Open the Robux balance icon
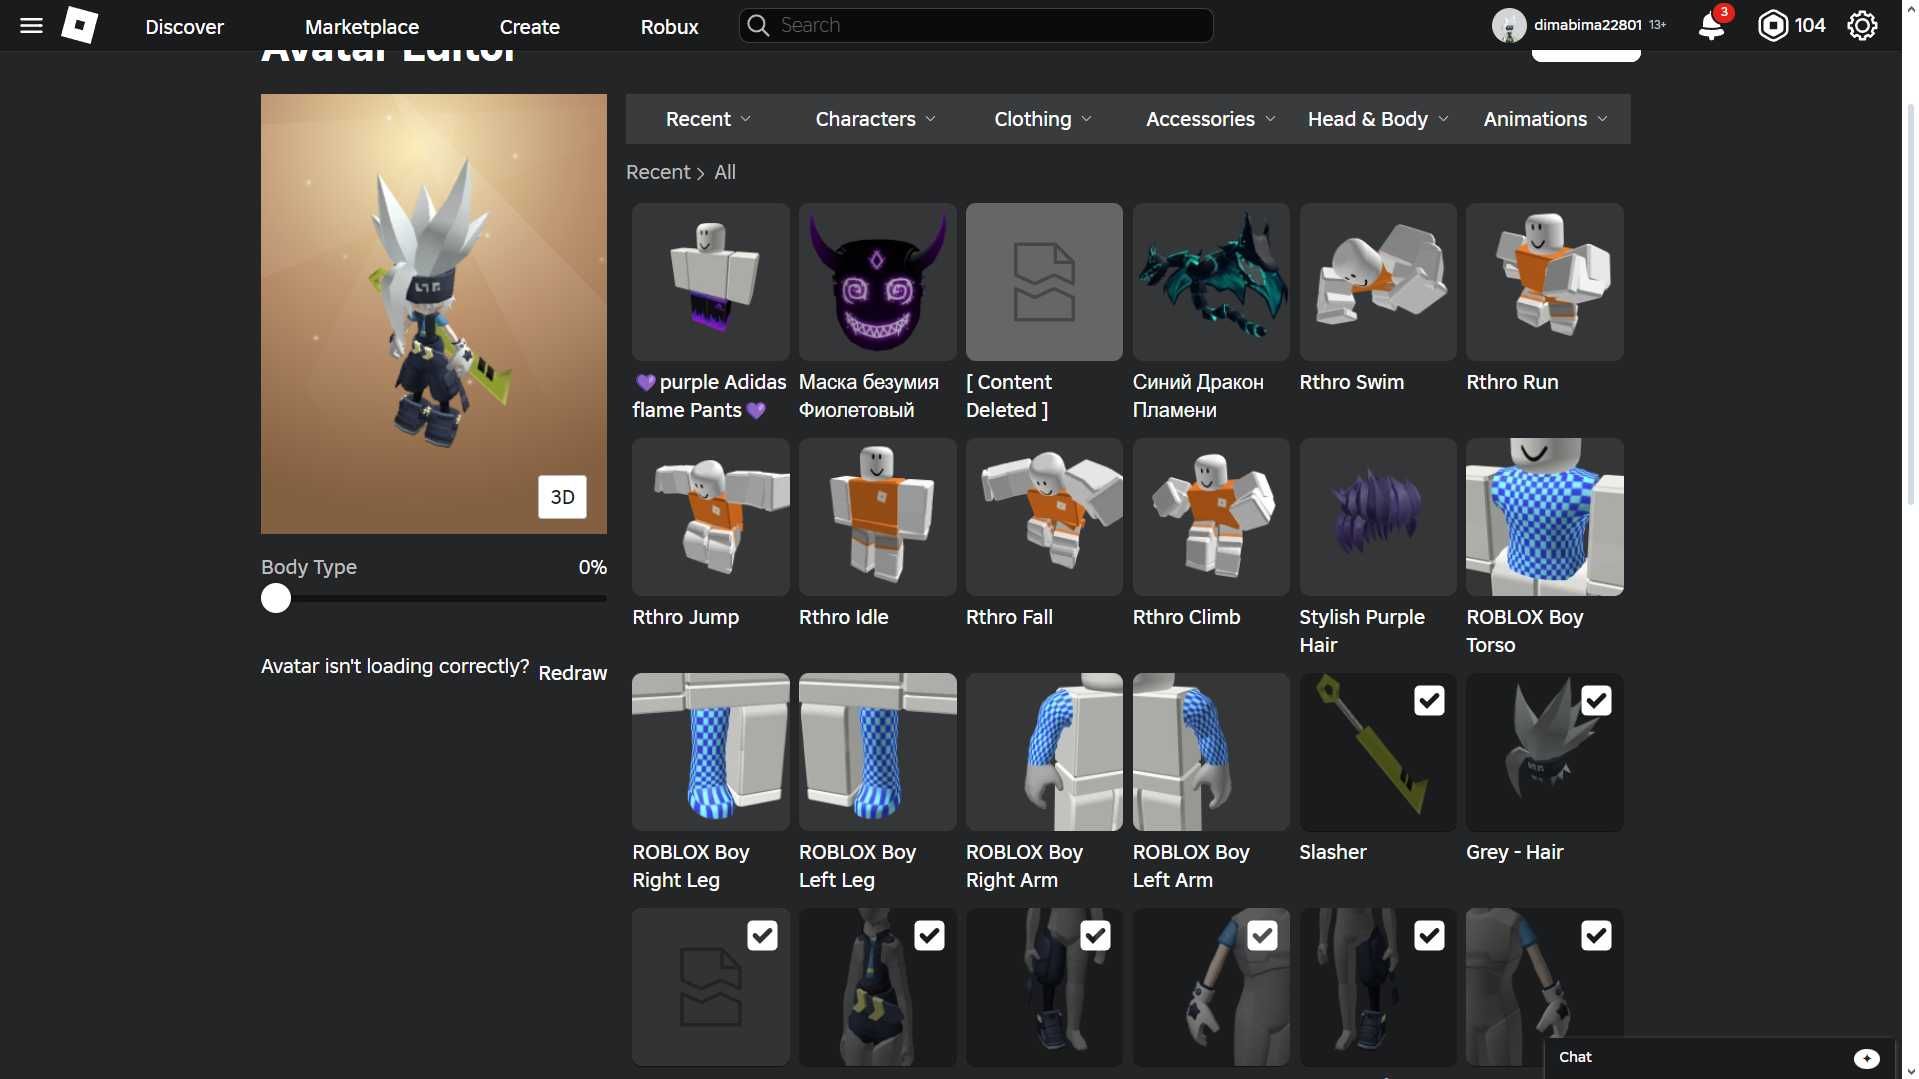The image size is (1919, 1079). 1772,26
